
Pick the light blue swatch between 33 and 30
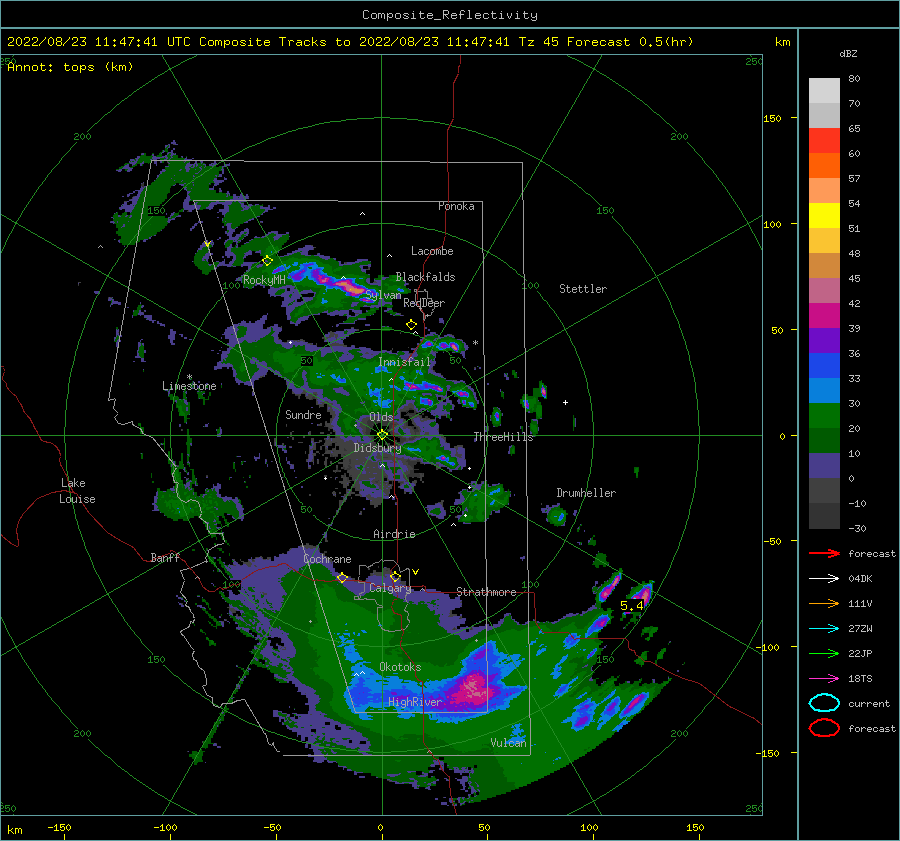[824, 390]
